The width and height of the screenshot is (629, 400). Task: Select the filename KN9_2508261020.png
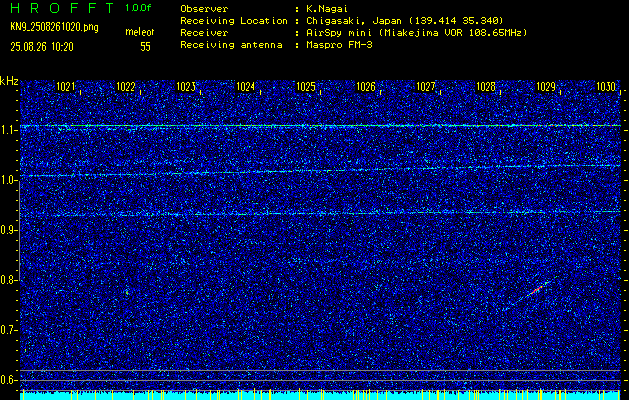point(54,28)
